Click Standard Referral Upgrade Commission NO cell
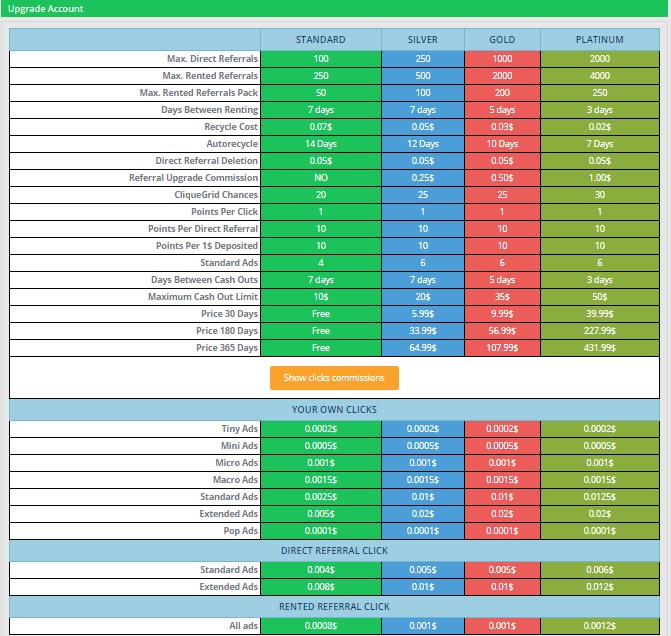671x636 pixels. [x=321, y=178]
